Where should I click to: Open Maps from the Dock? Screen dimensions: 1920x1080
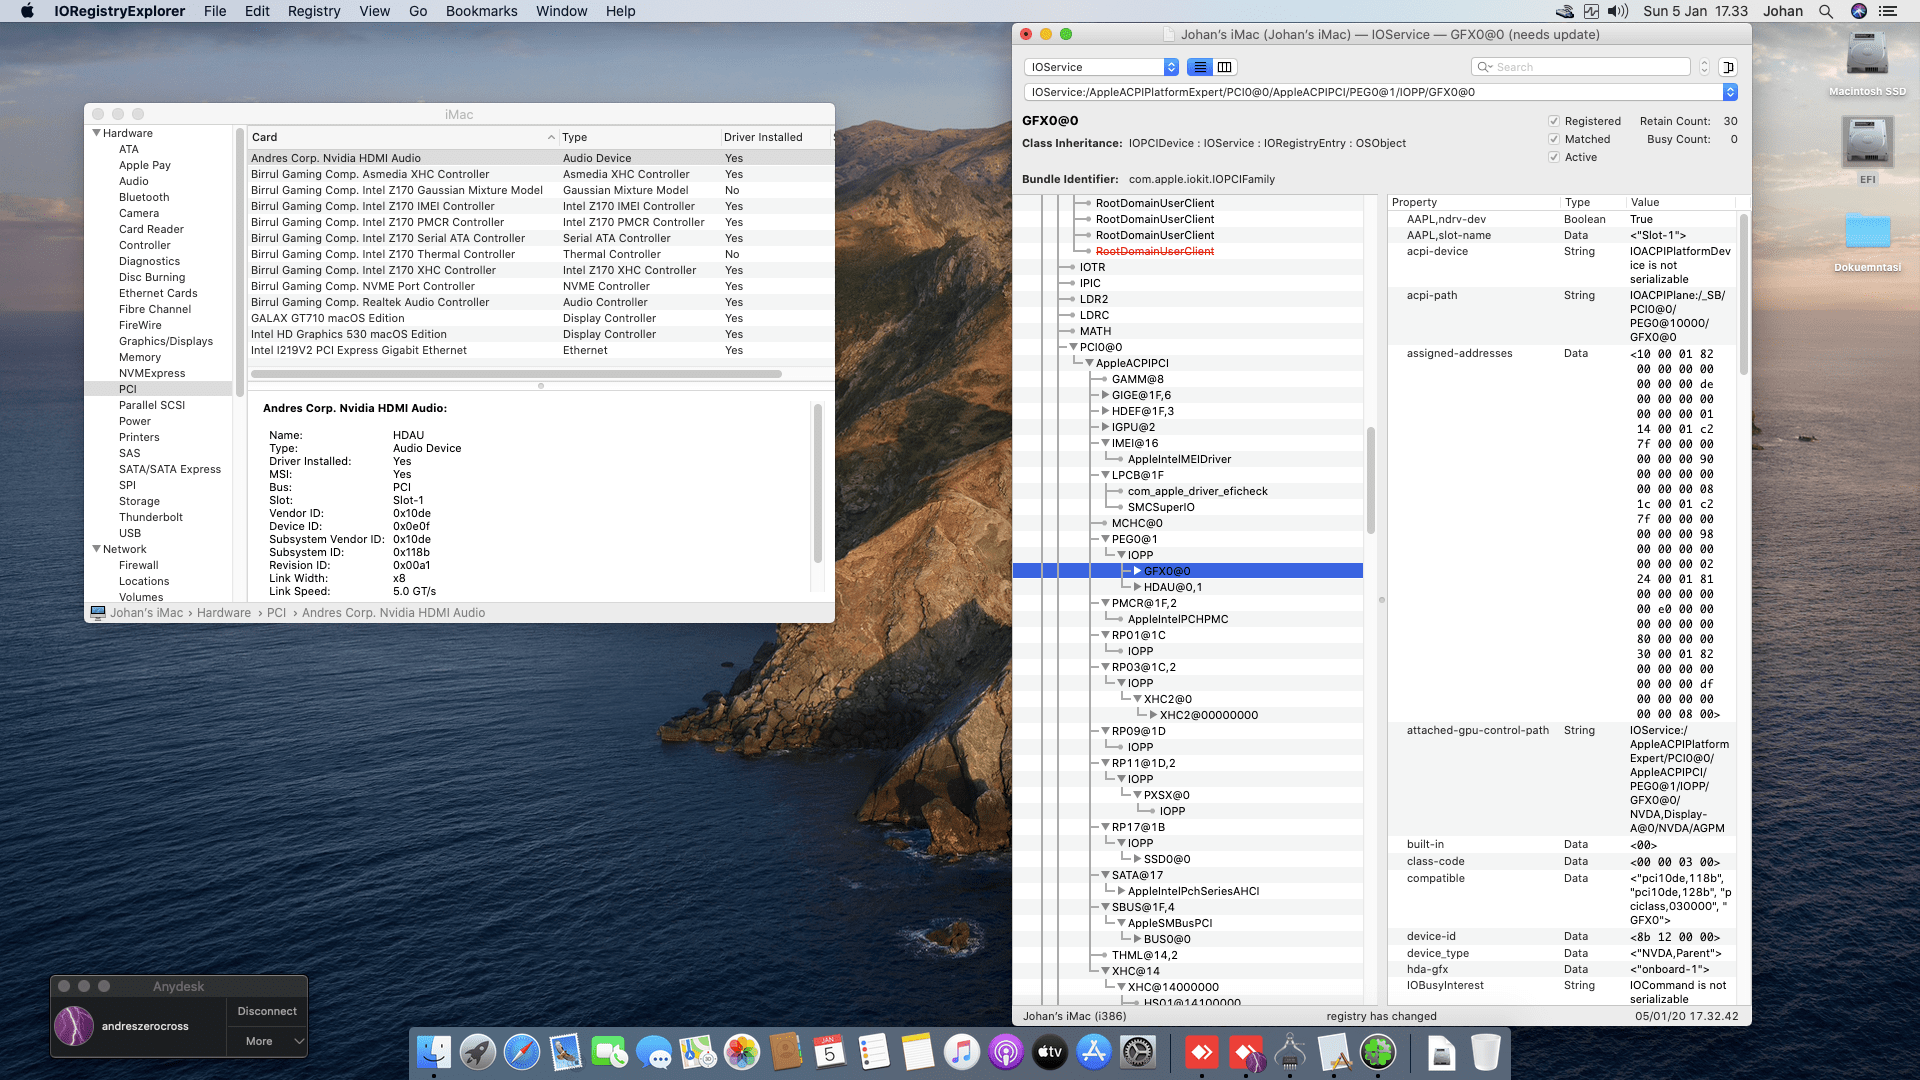point(698,1052)
